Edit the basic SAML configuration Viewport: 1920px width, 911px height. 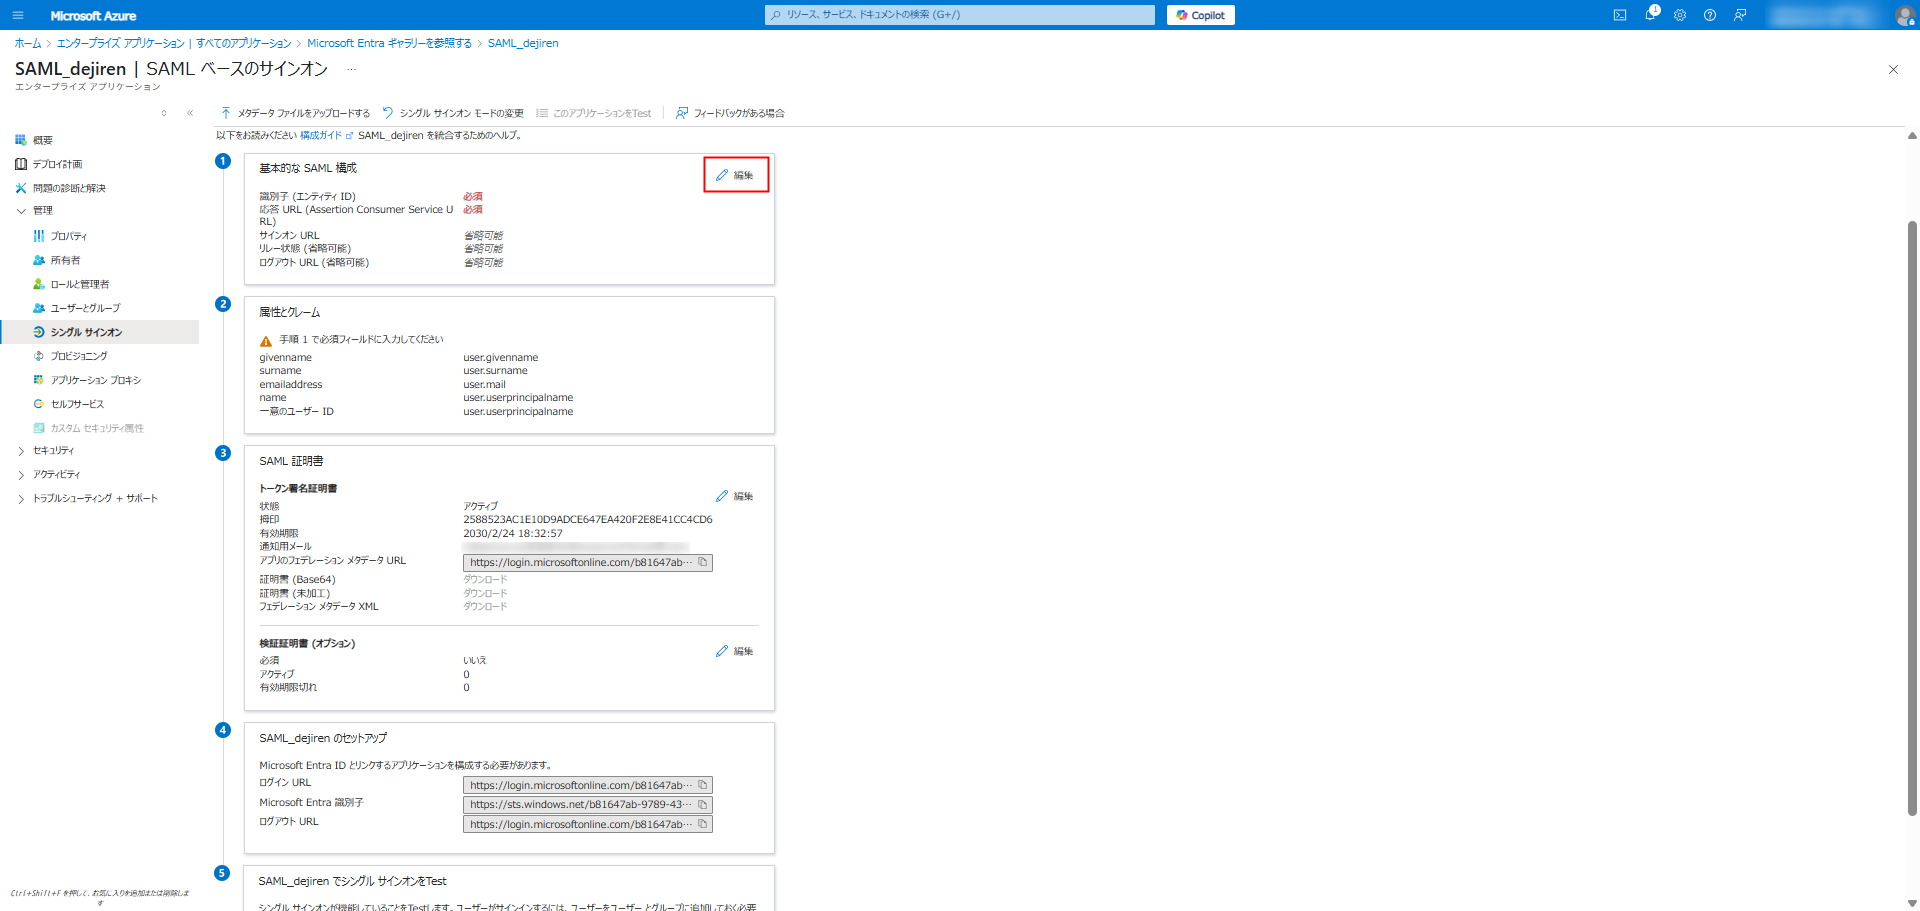click(x=735, y=175)
